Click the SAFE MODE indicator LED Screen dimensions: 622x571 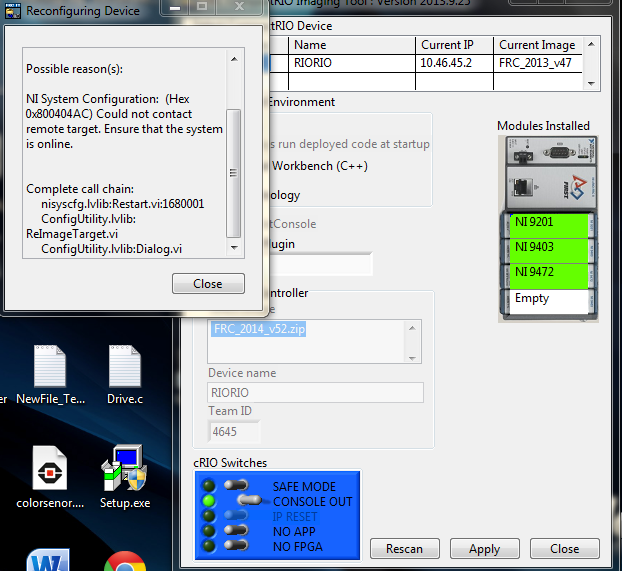pos(209,485)
